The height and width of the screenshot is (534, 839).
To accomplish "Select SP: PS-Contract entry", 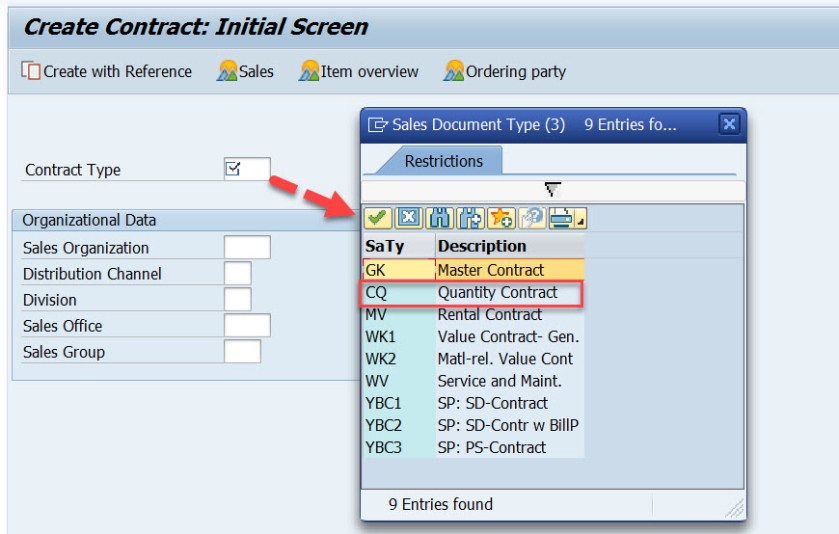I will click(x=510, y=447).
